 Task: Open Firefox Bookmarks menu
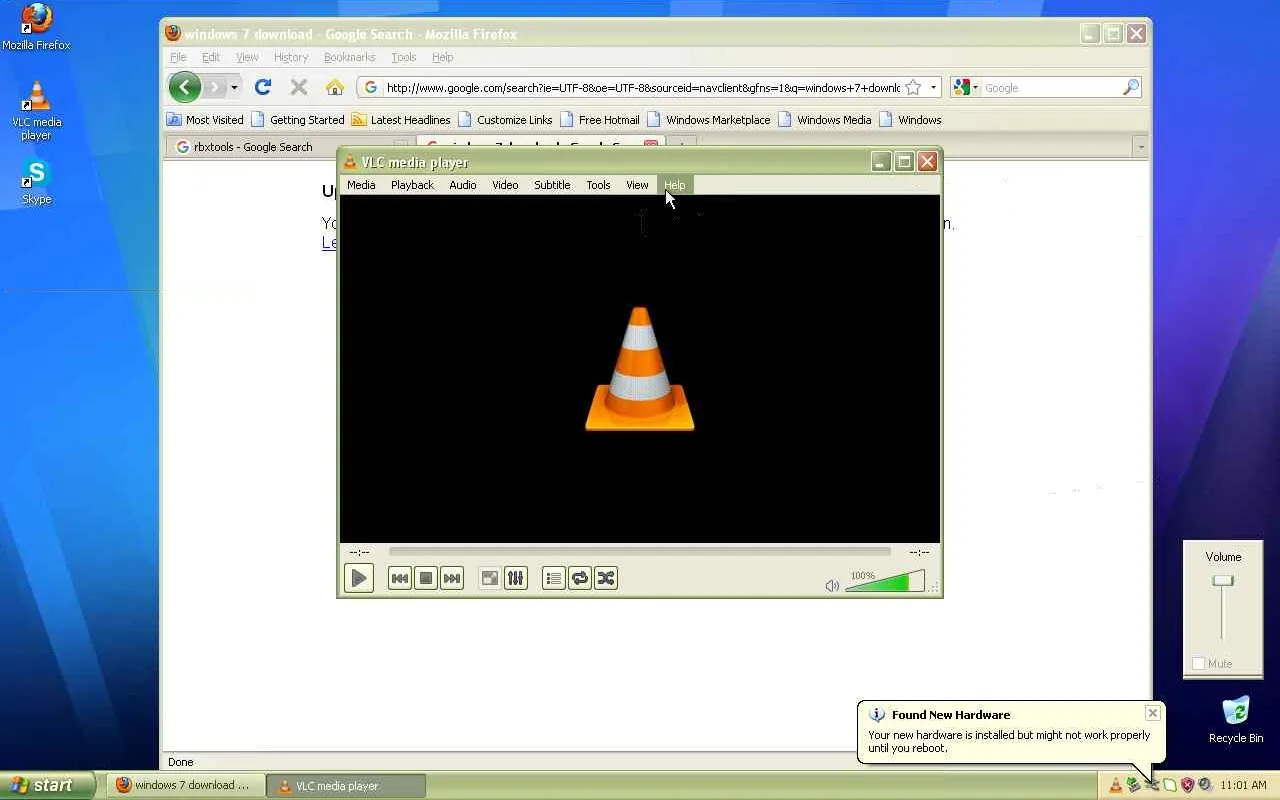click(349, 57)
